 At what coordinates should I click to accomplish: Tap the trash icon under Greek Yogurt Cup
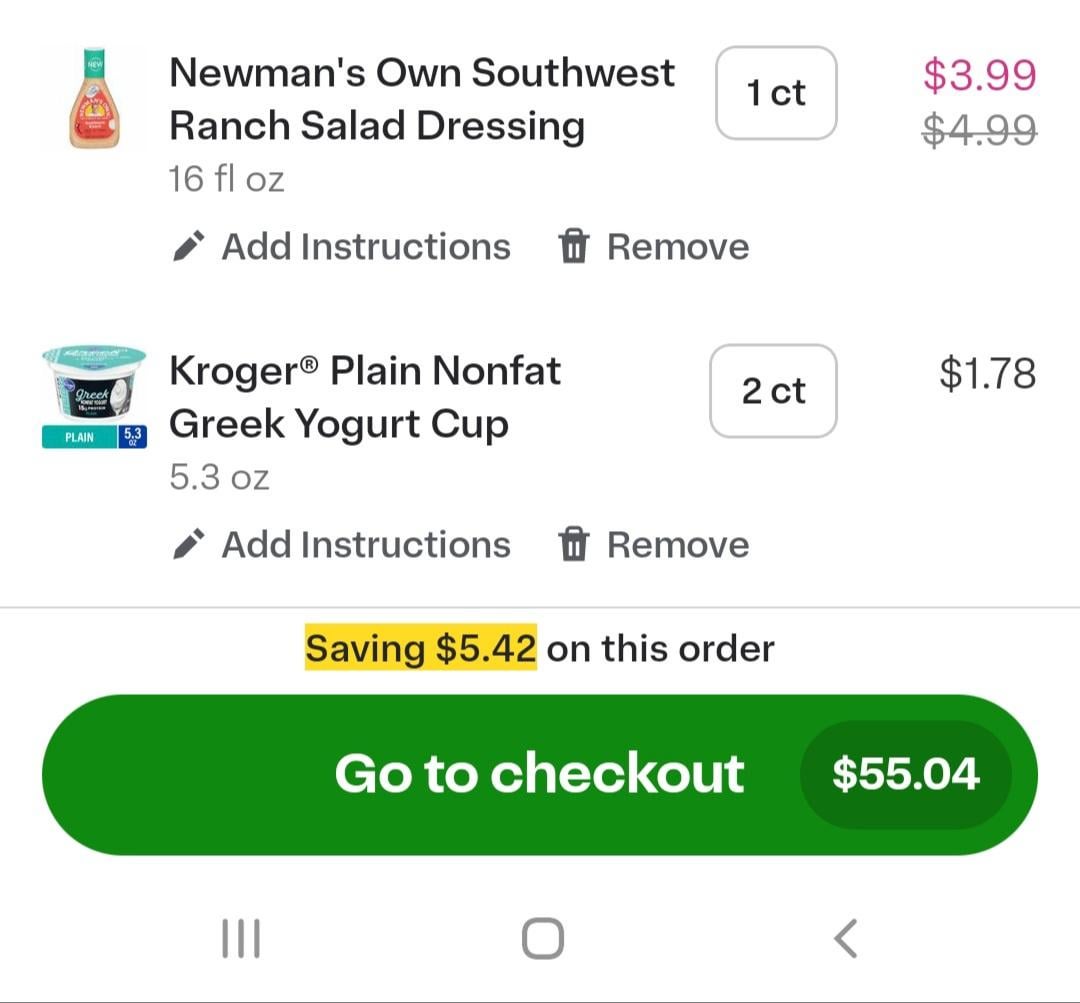573,544
